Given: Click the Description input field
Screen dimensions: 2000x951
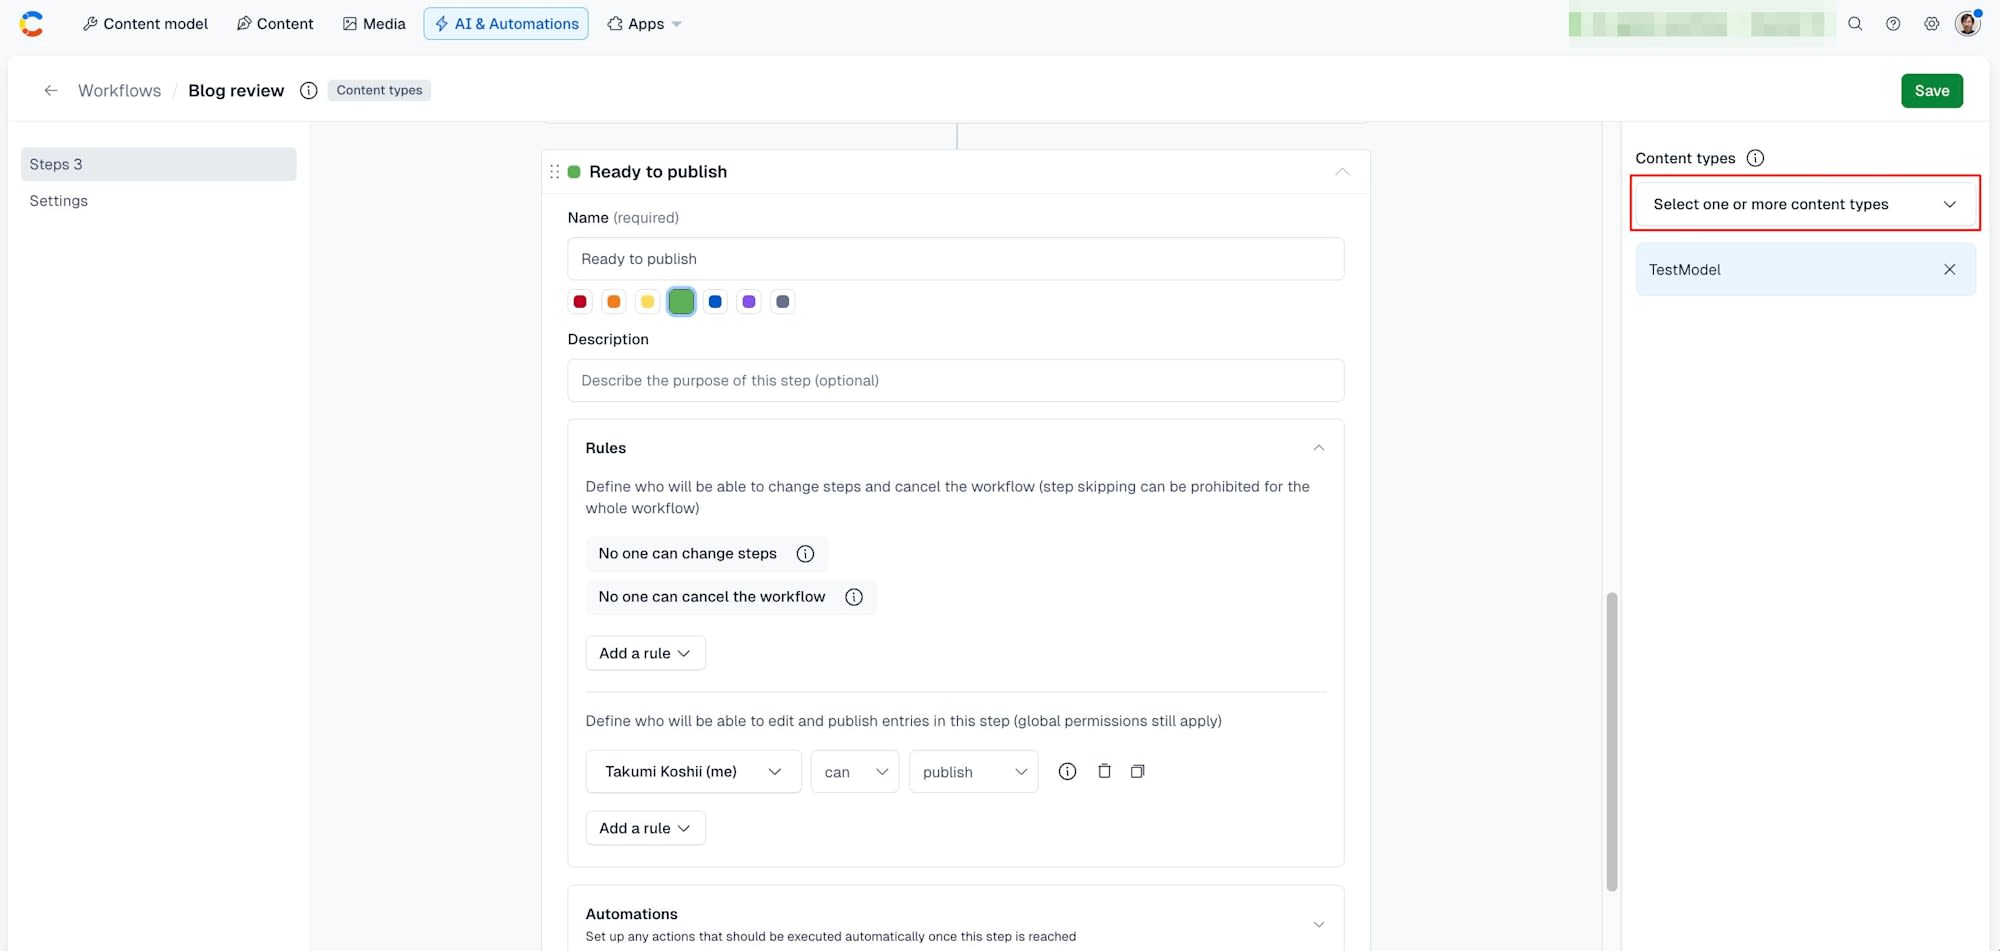Looking at the screenshot, I should tap(955, 380).
